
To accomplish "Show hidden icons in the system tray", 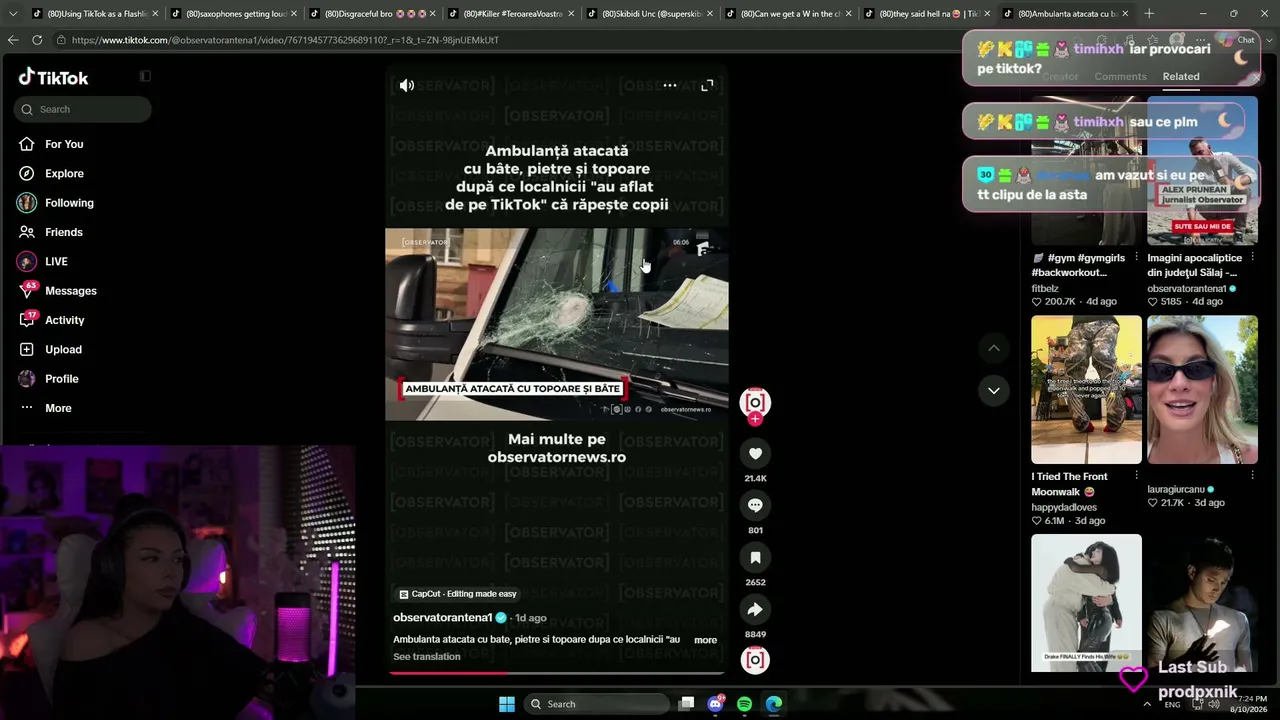I will pyautogui.click(x=1146, y=704).
